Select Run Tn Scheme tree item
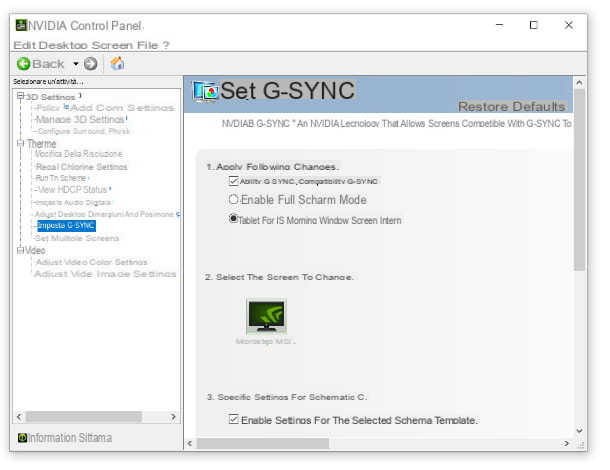The image size is (610, 470). 61,178
